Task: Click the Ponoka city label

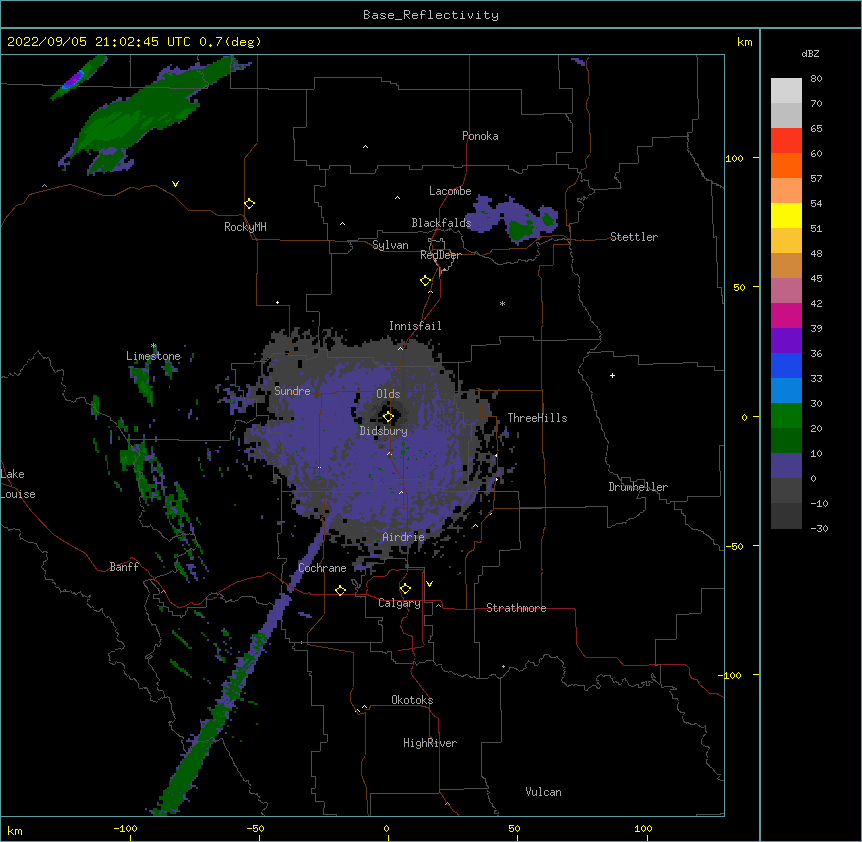Action: [x=480, y=136]
